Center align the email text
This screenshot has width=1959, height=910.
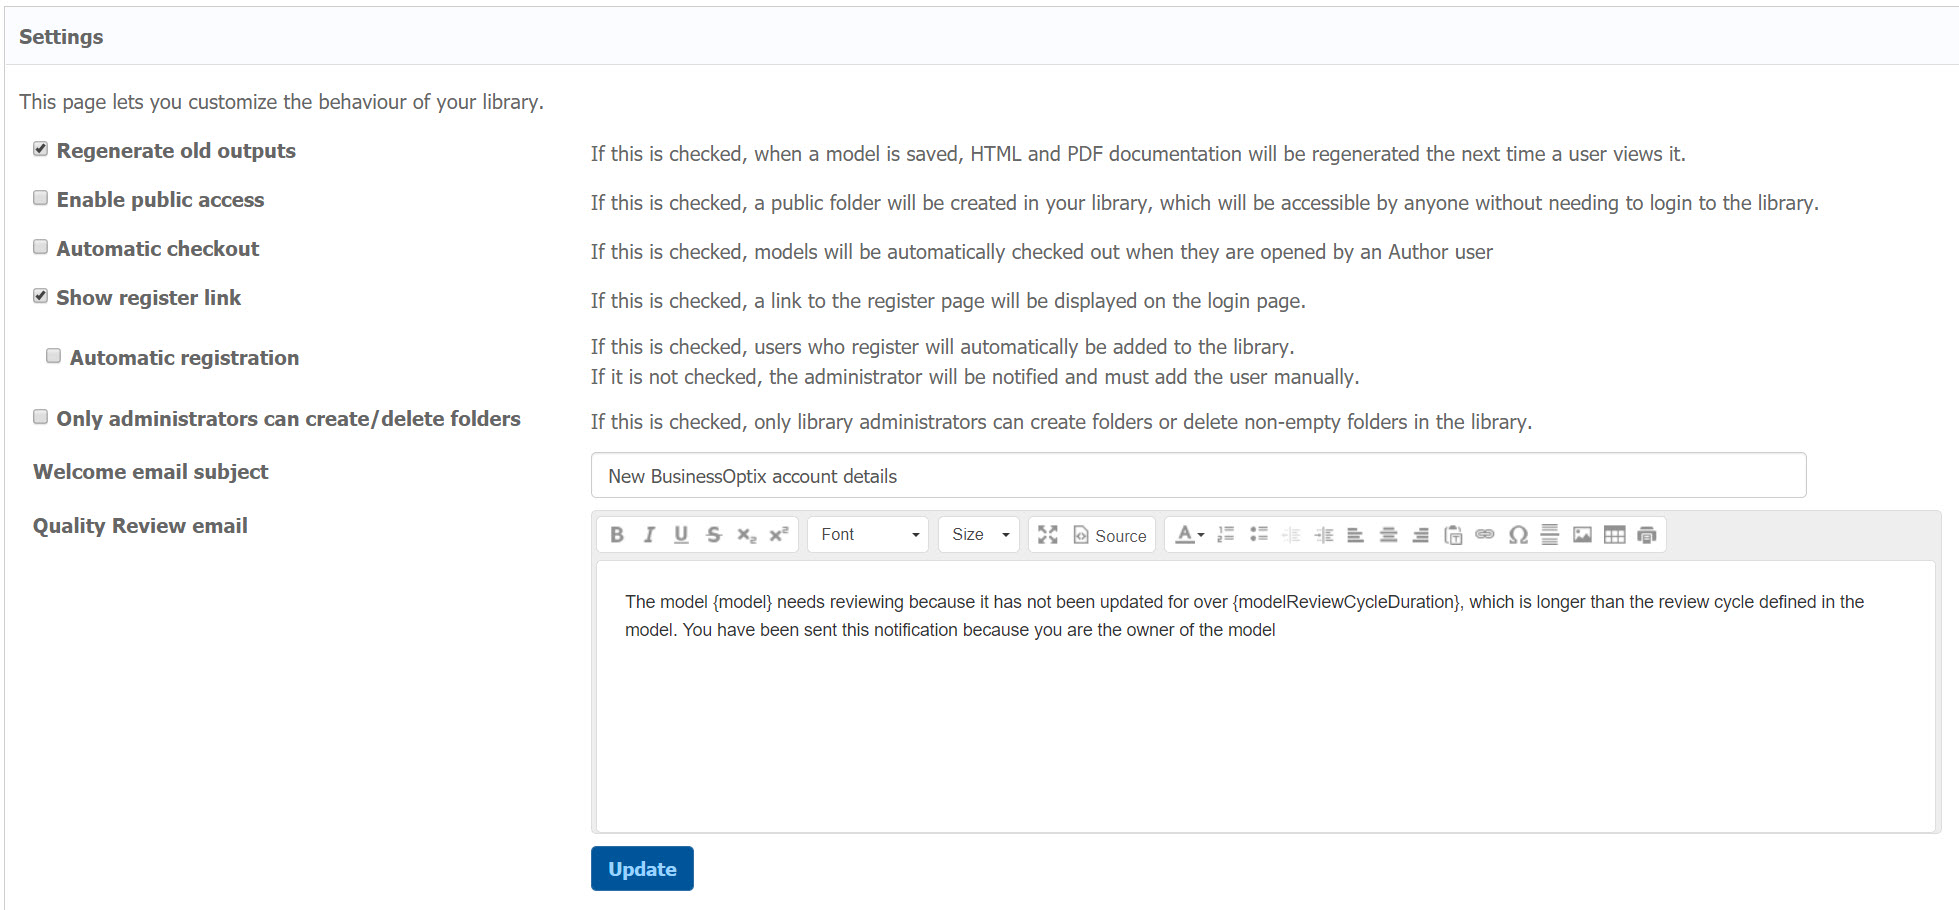pos(1388,535)
